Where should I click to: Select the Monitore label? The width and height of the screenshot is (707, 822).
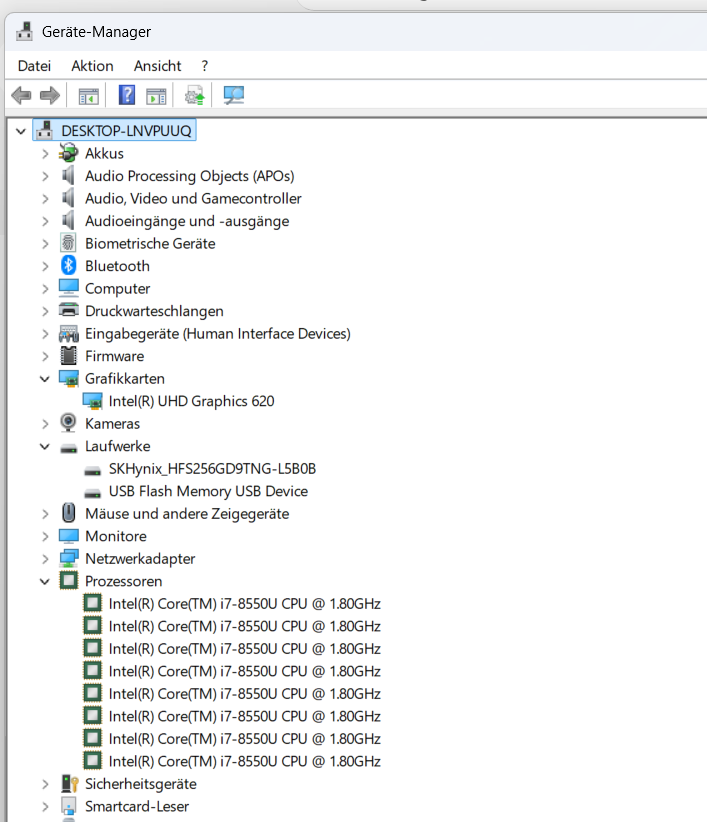pos(116,536)
